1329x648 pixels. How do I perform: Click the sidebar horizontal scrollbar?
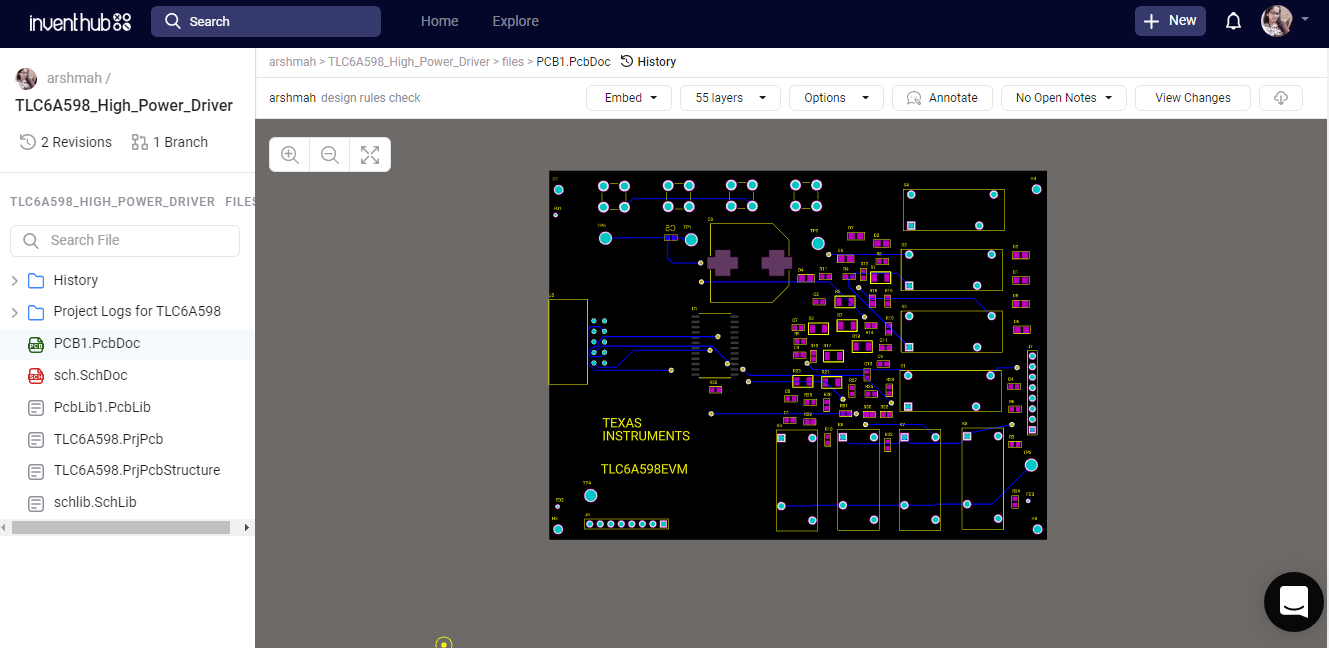coord(122,527)
